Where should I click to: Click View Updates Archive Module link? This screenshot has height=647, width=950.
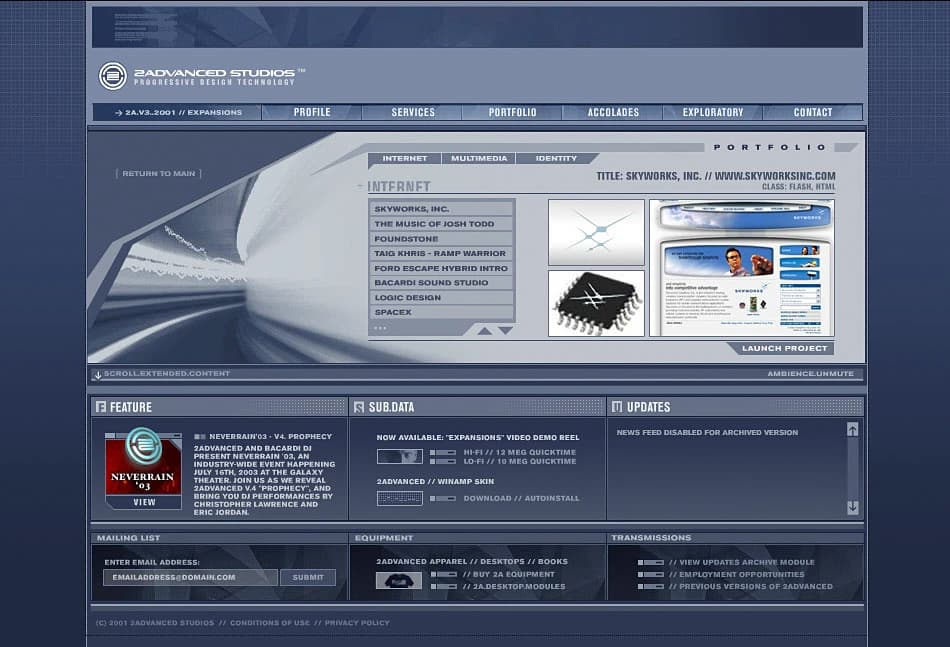(x=742, y=562)
